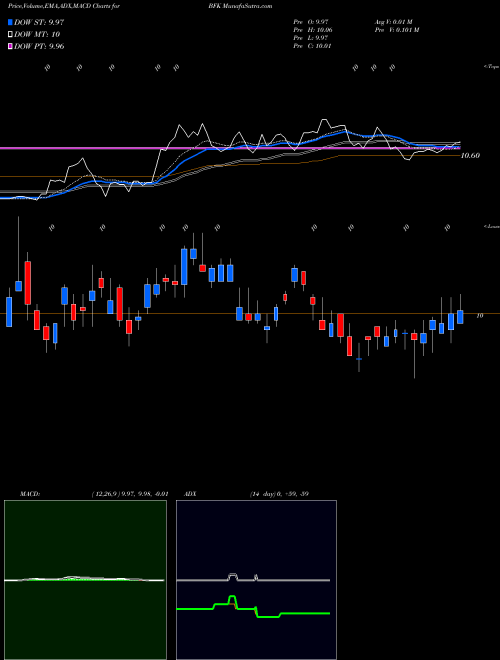This screenshot has width=500, height=660.
Task: Click the 'Pre V: 0.101 M' value
Action: click(396, 30)
